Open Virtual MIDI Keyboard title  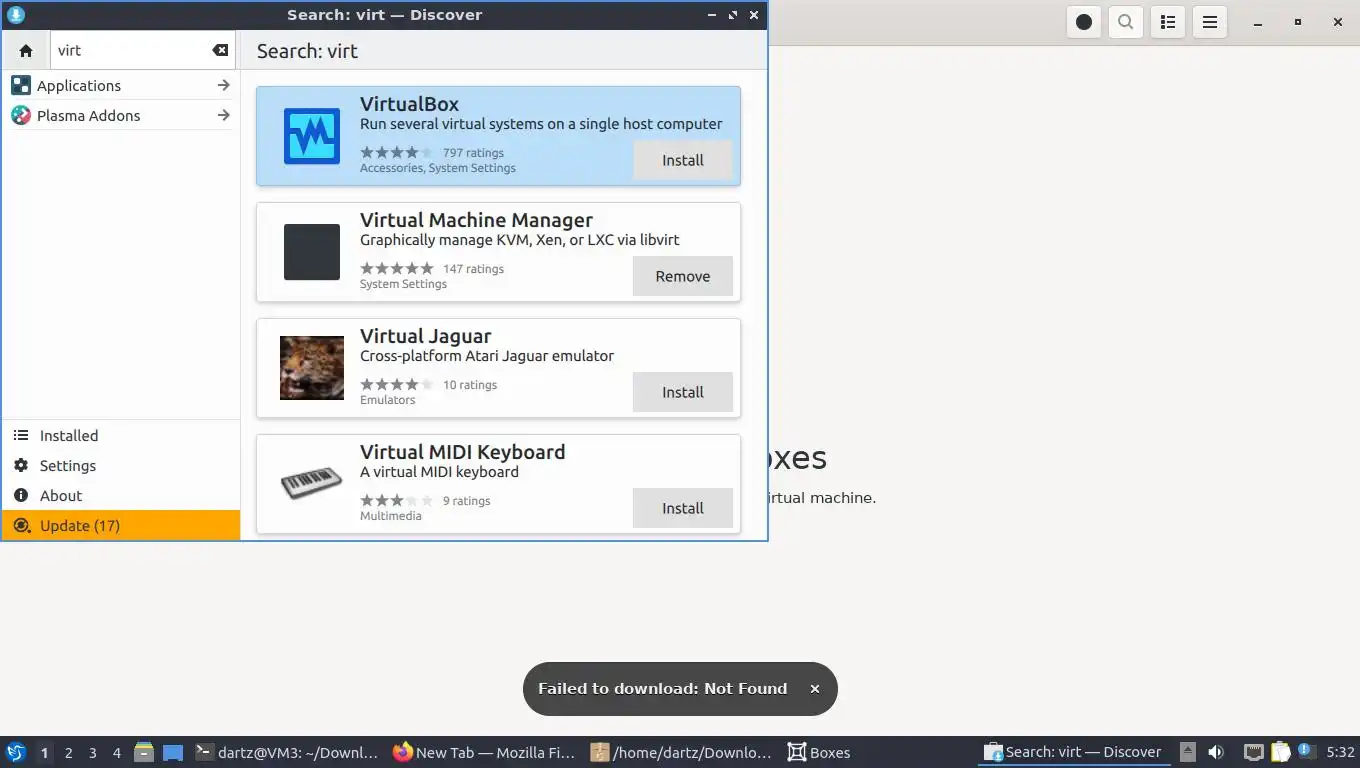(462, 452)
